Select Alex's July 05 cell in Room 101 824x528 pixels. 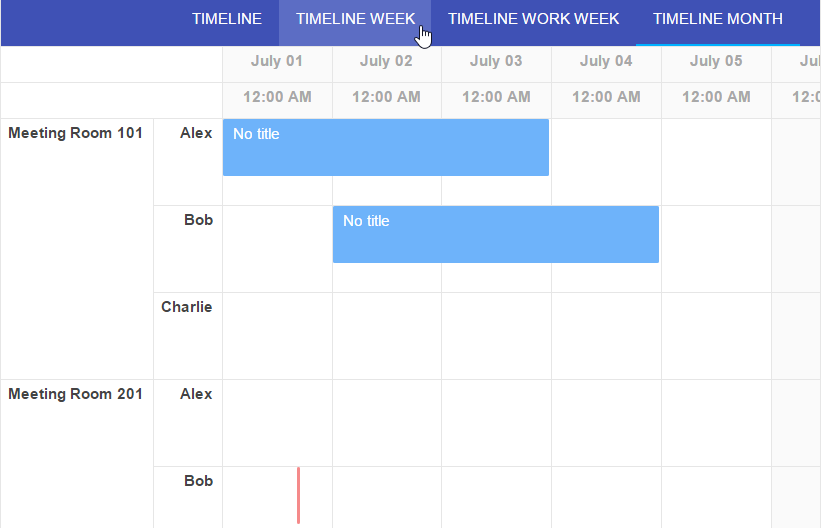pyautogui.click(x=716, y=162)
